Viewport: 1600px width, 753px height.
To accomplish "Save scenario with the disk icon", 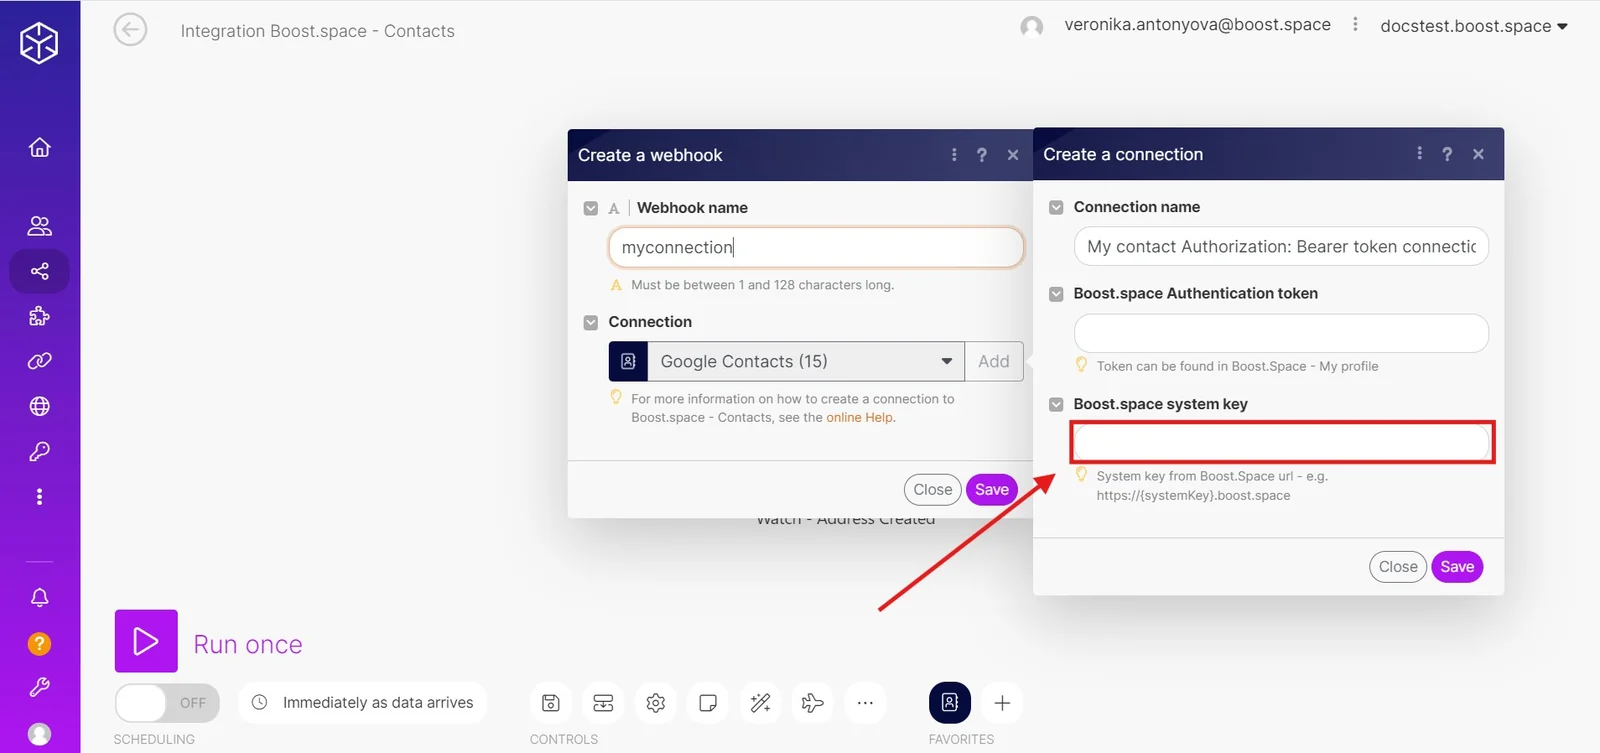I will 551,703.
